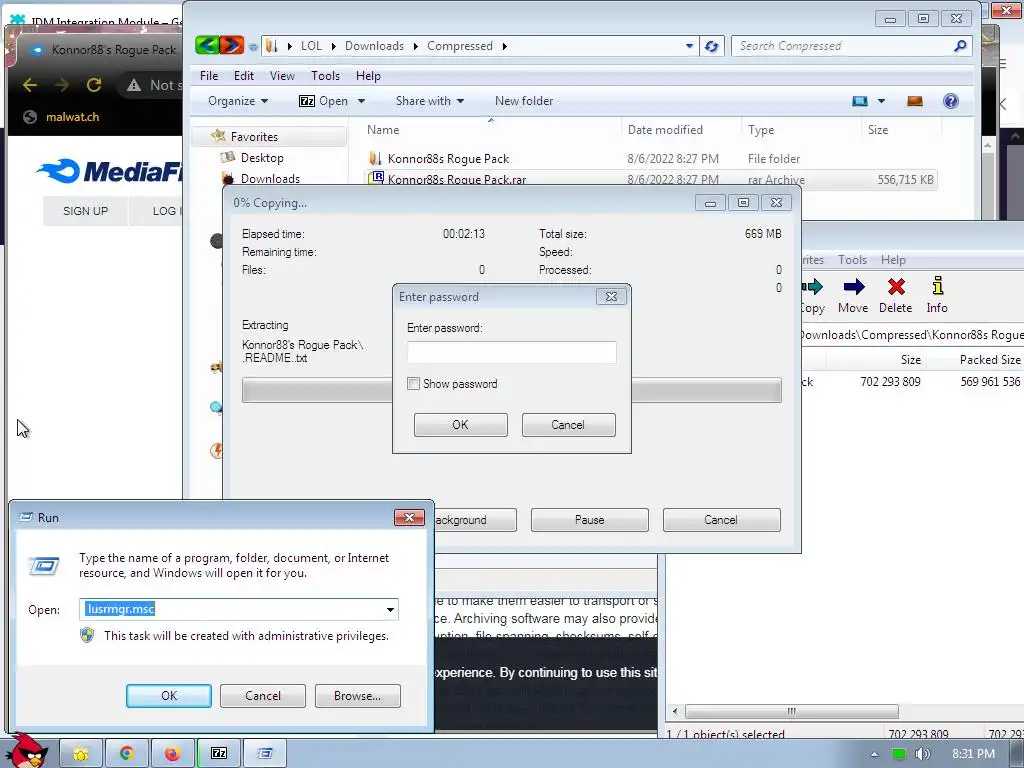The height and width of the screenshot is (768, 1024).
Task: Open the Tools menu in 7-Zip
Action: pos(853,260)
